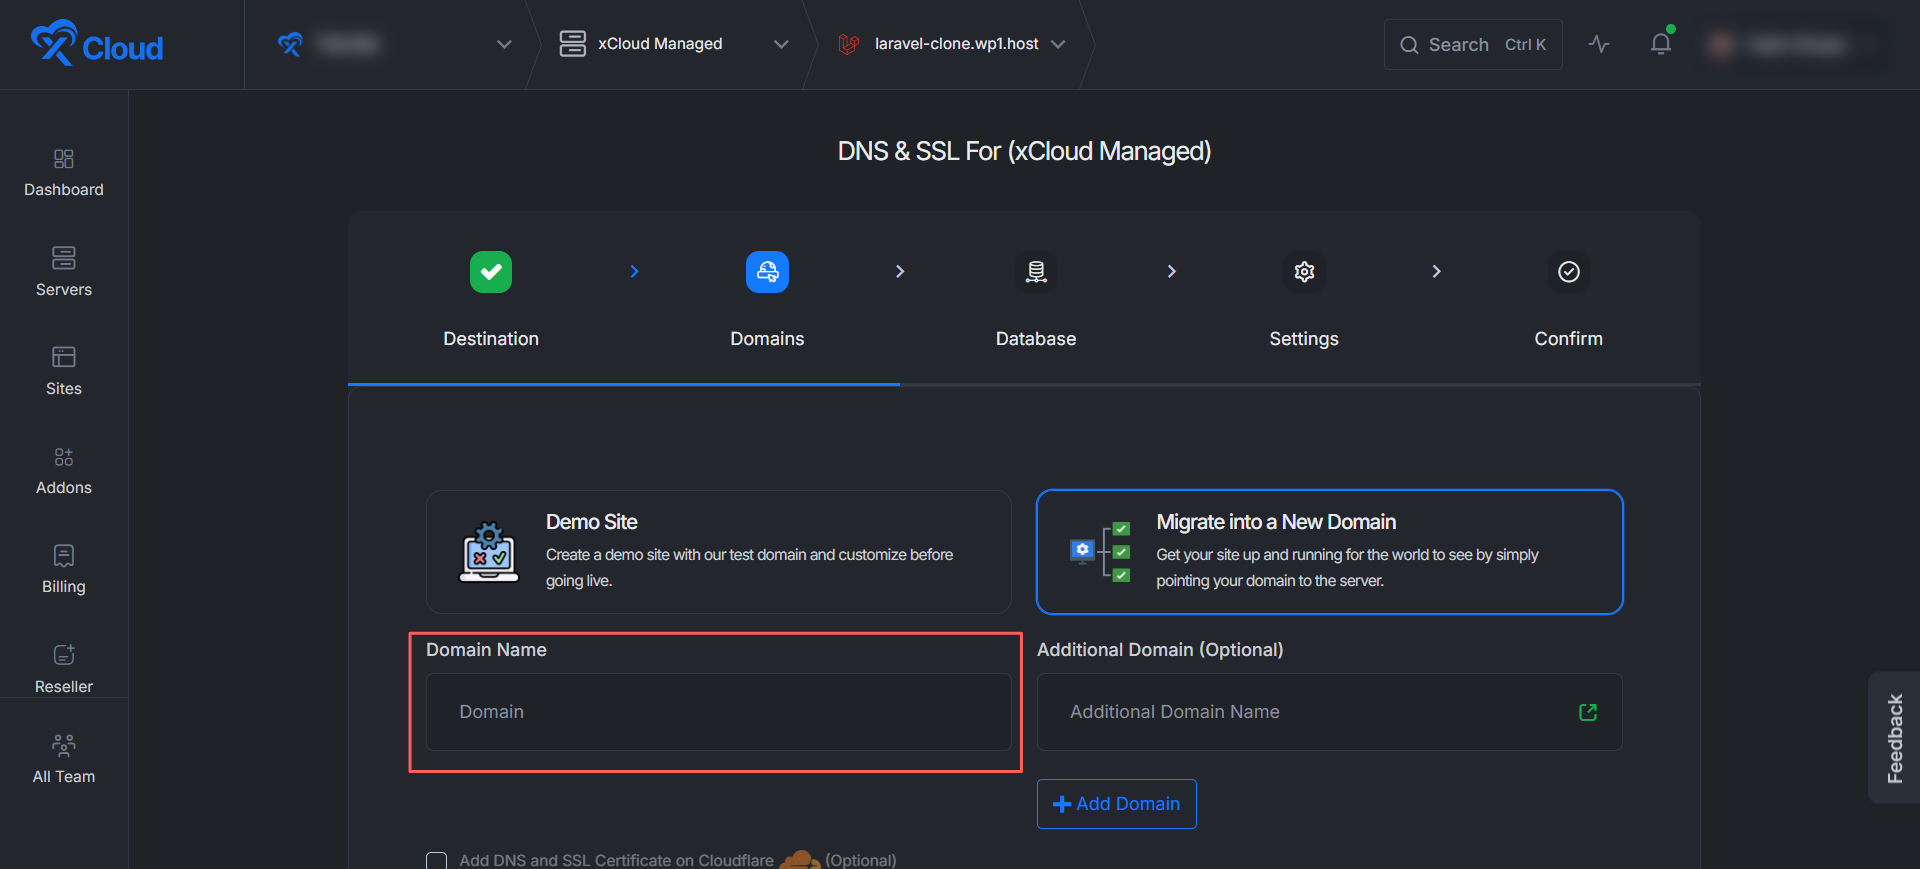This screenshot has height=869, width=1920.
Task: Click the external link icon in Additional Domain field
Action: click(1588, 712)
